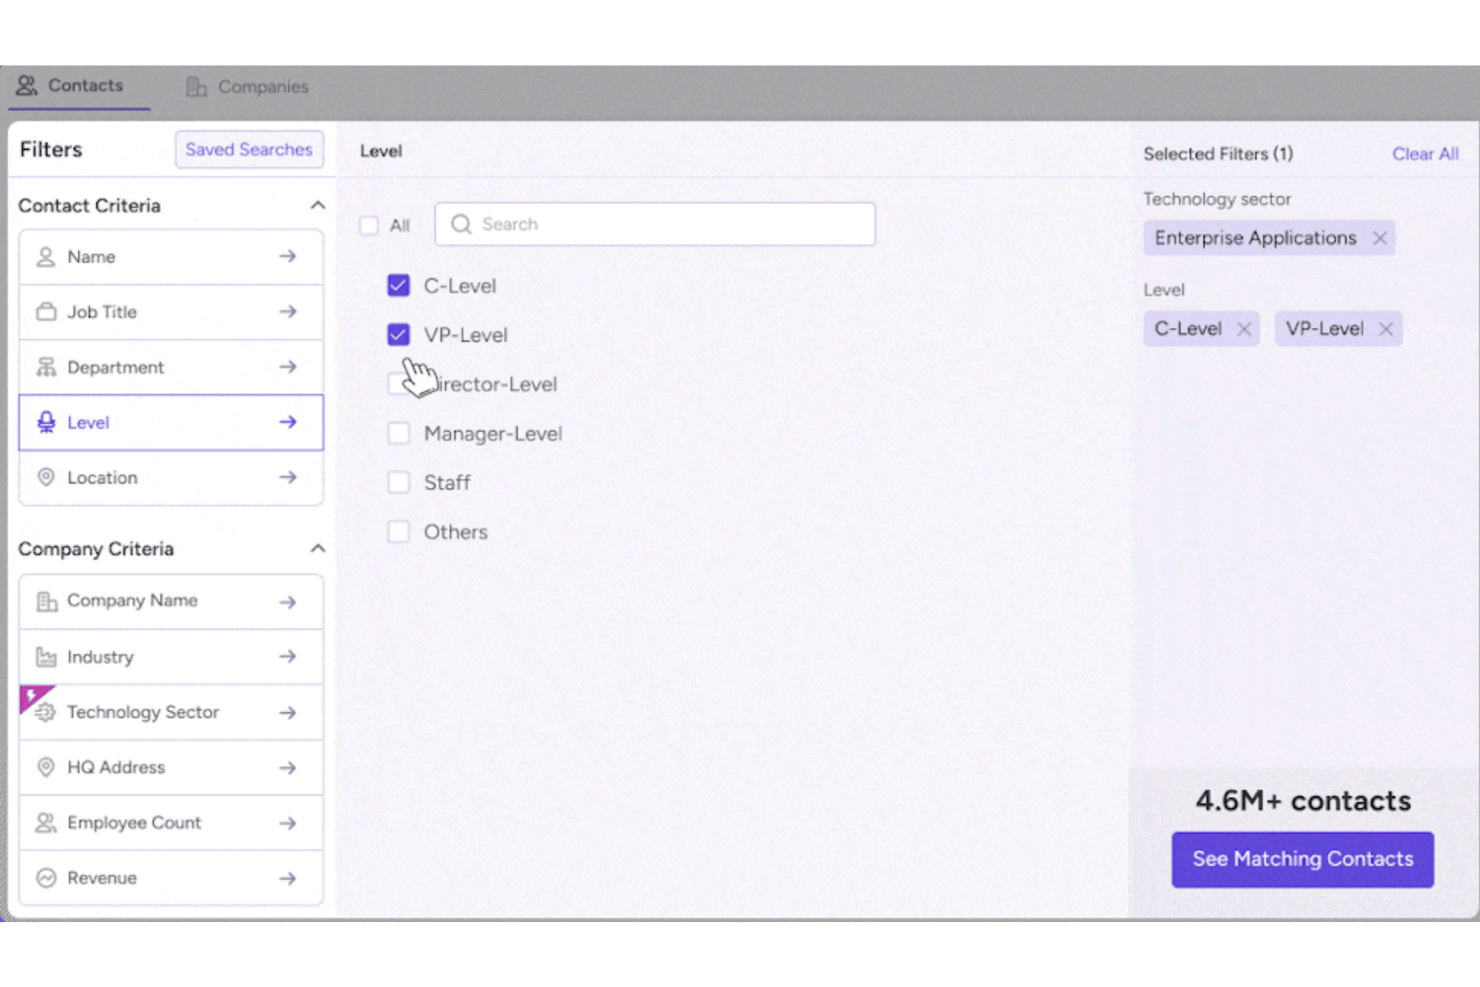Click the Industry factory icon

pos(46,657)
